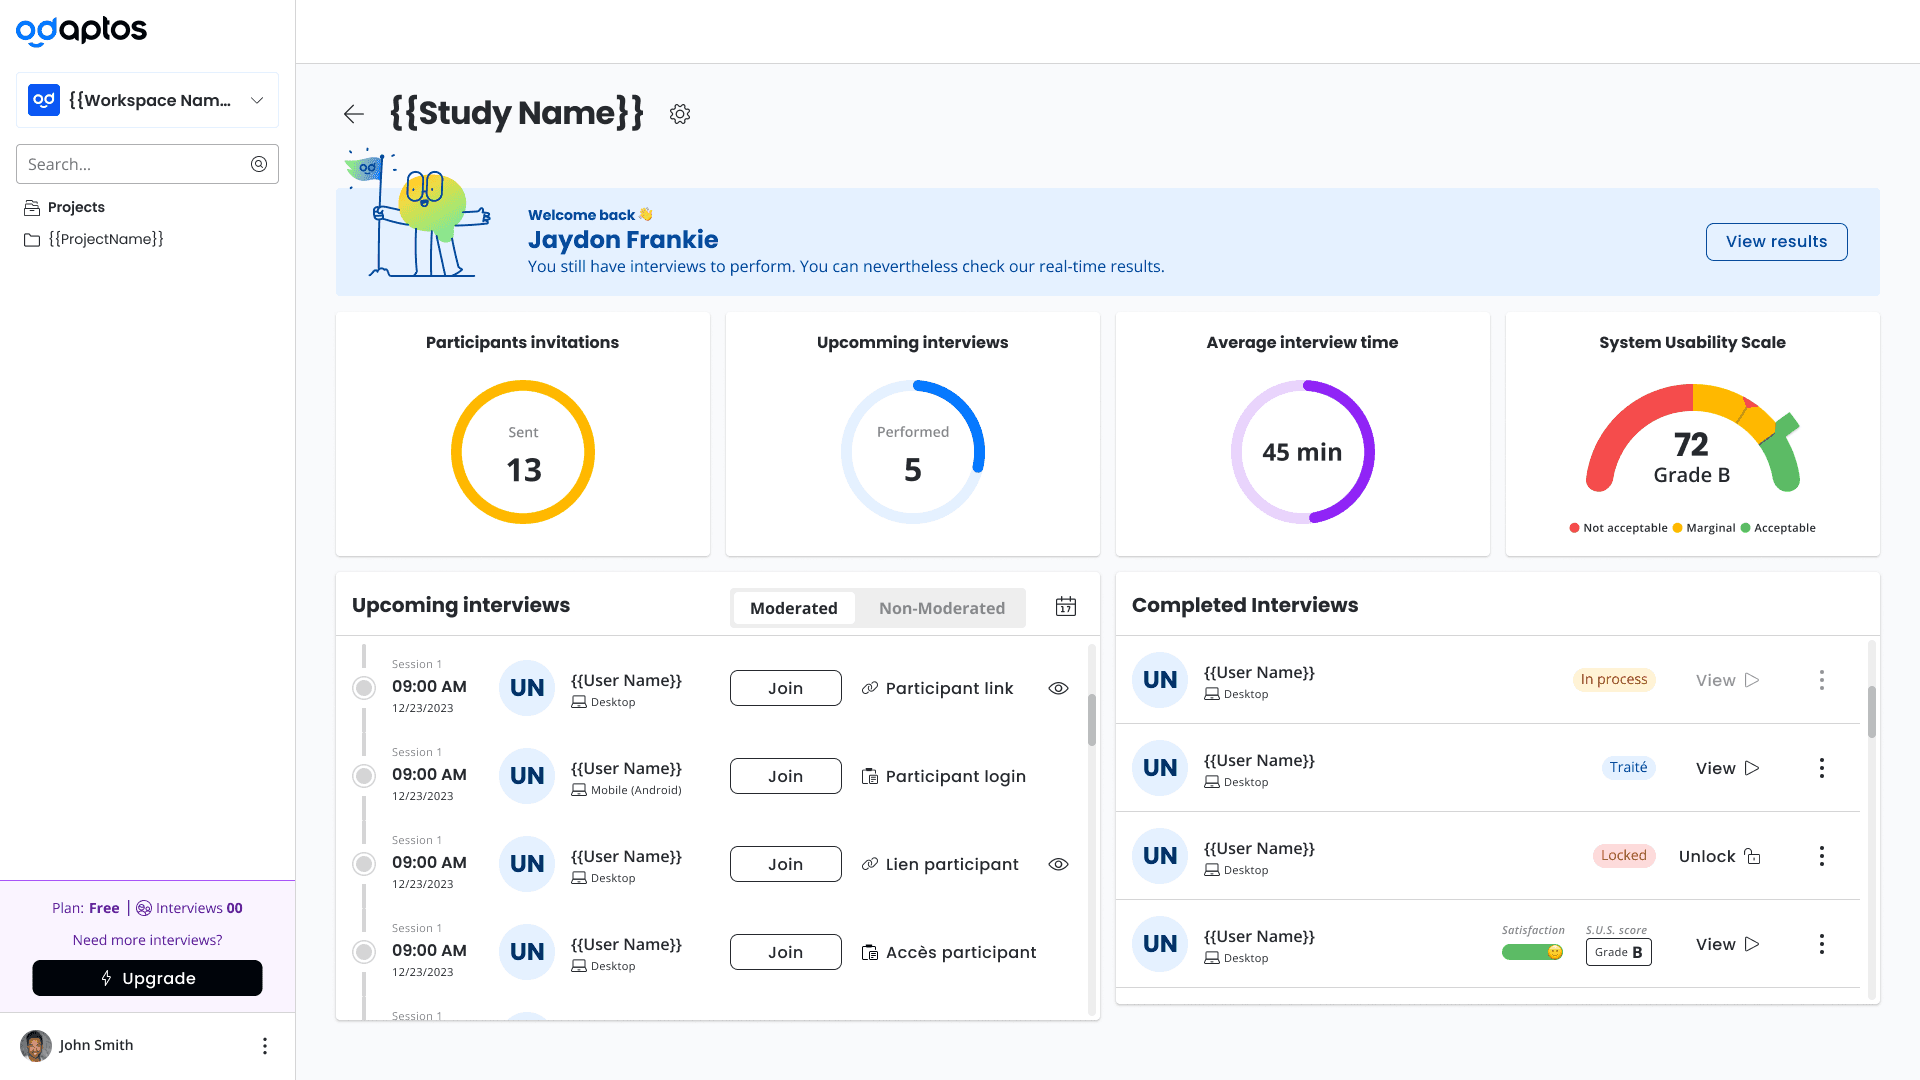1920x1080 pixels.
Task: Unlock the Locked interview
Action: pos(1719,856)
